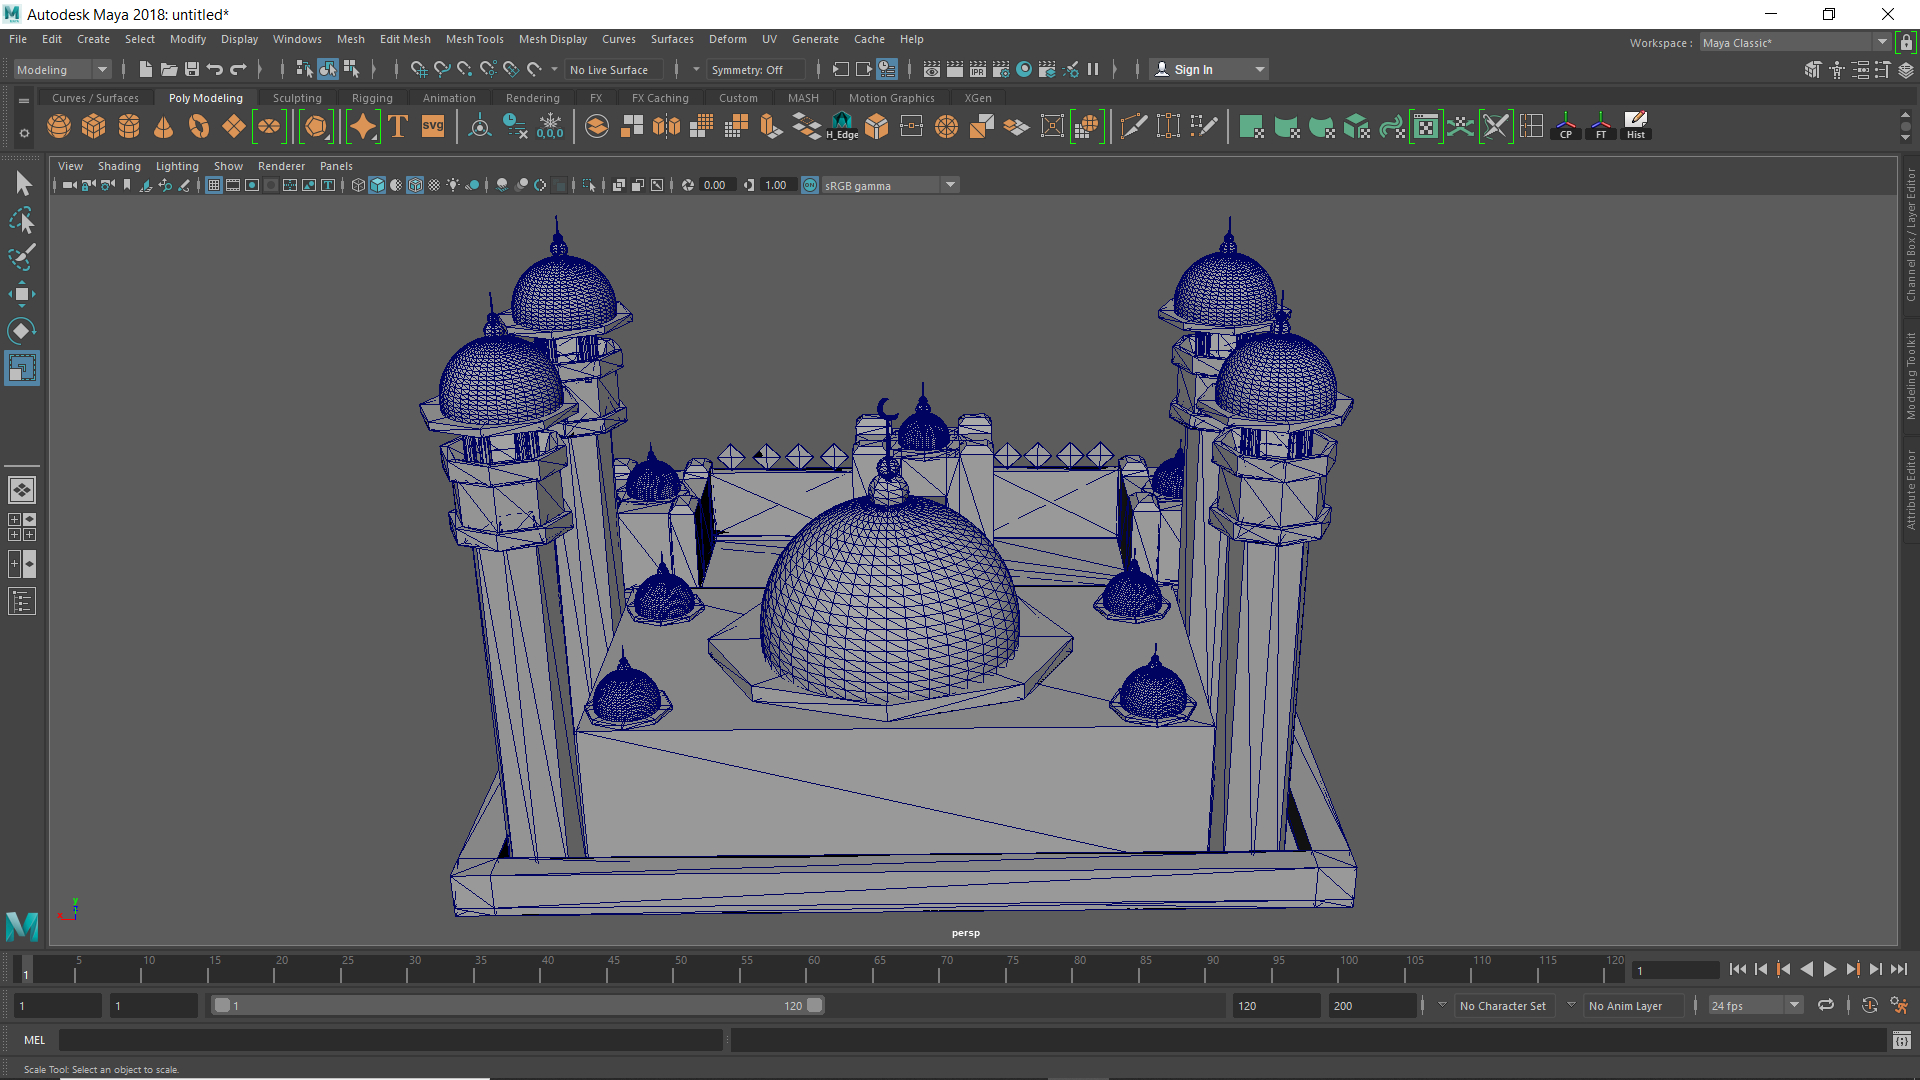Create an SVG polygon using the shelf icon
This screenshot has width=1920, height=1080.
[x=433, y=126]
